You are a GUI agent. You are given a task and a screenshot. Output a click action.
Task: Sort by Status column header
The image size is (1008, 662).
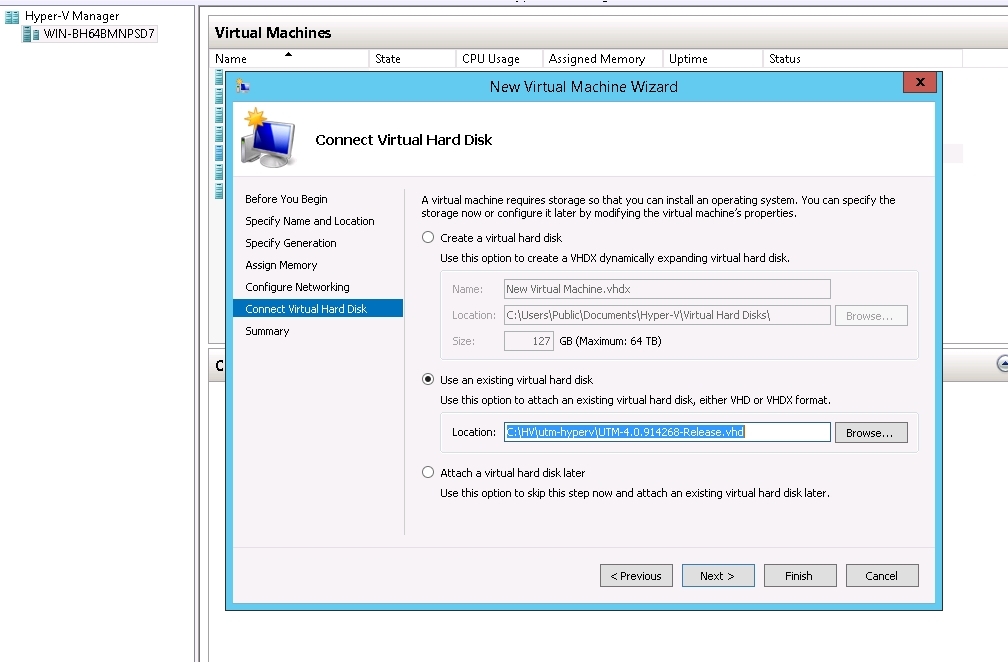pos(862,58)
